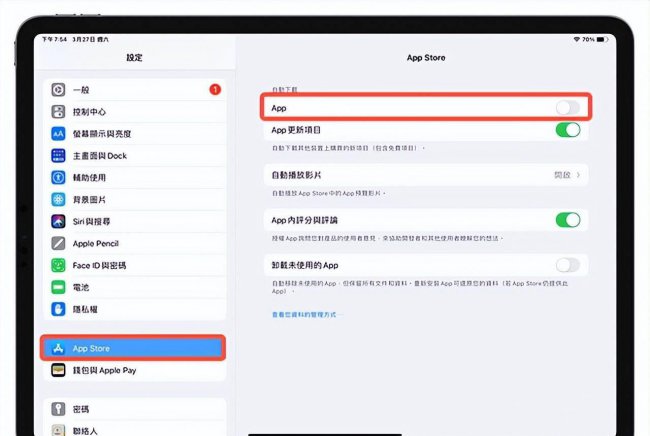Viewport: 650px width, 436px height.
Task: Select 控制中心 in settings sidebar
Action: click(x=135, y=111)
